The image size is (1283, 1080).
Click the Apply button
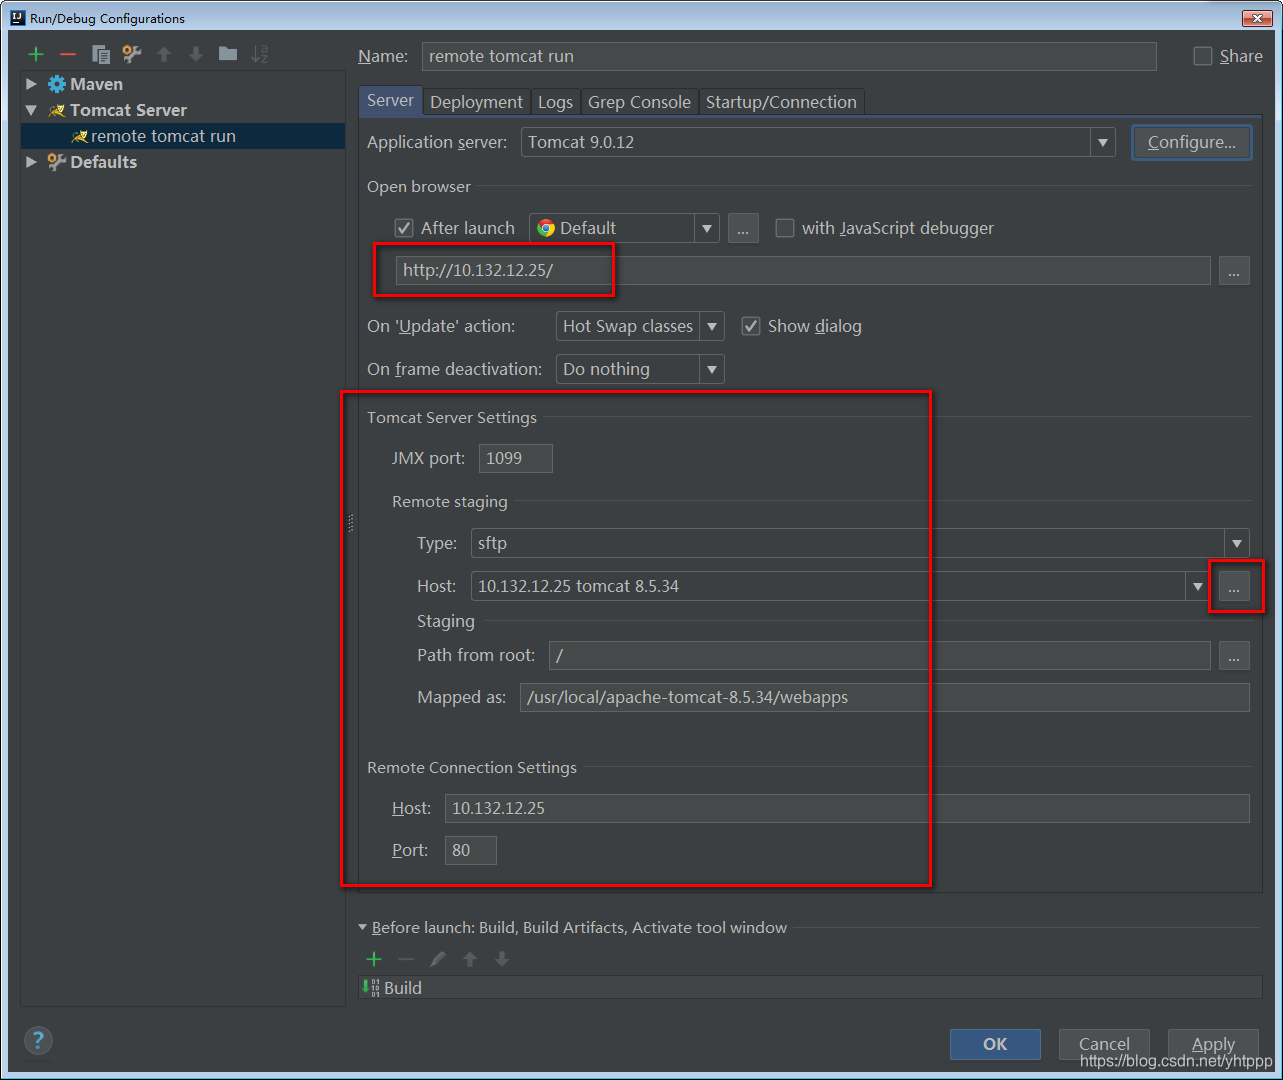[1213, 1044]
